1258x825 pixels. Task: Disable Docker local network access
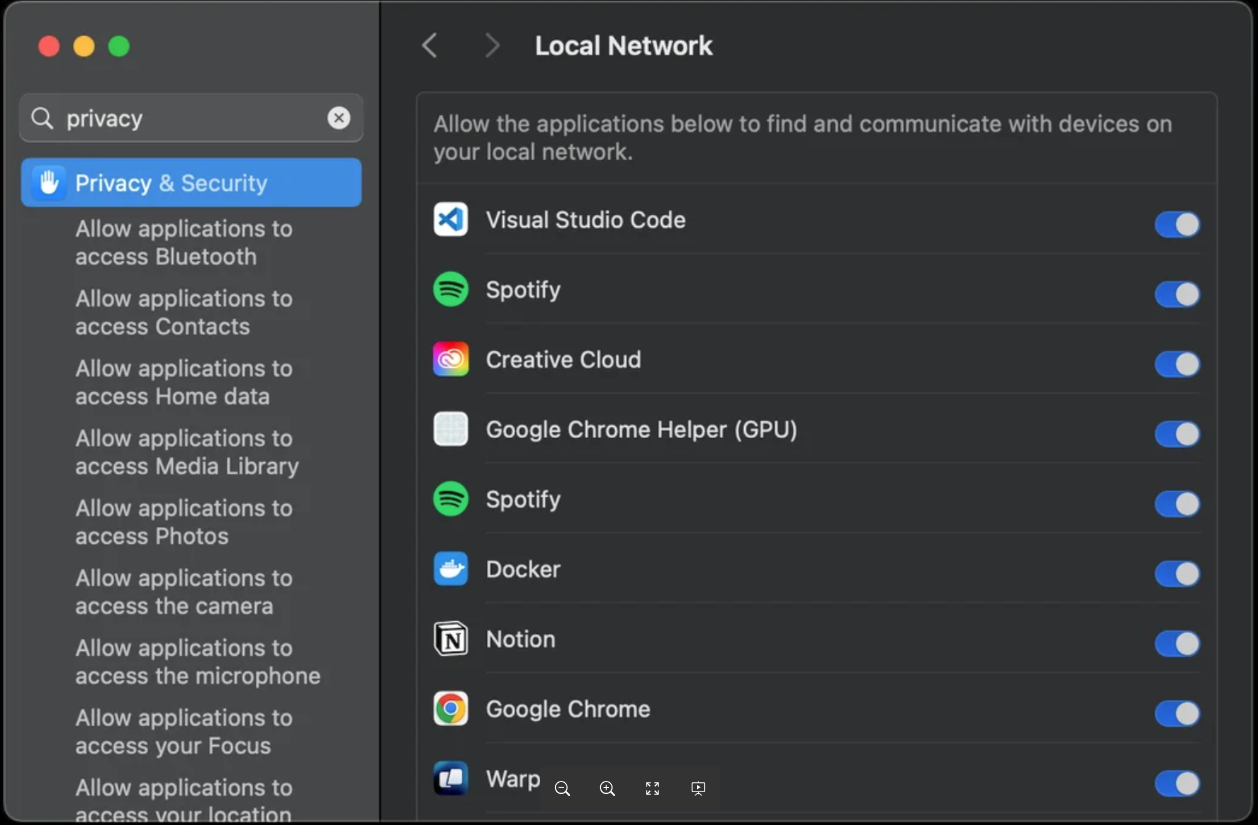(x=1177, y=574)
